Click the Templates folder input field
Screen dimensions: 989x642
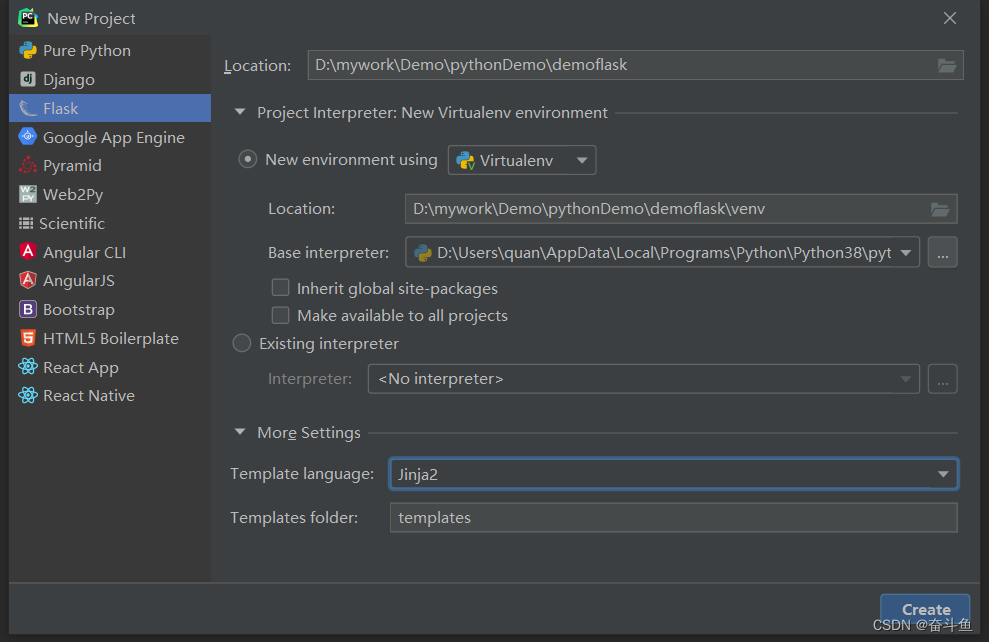point(674,518)
